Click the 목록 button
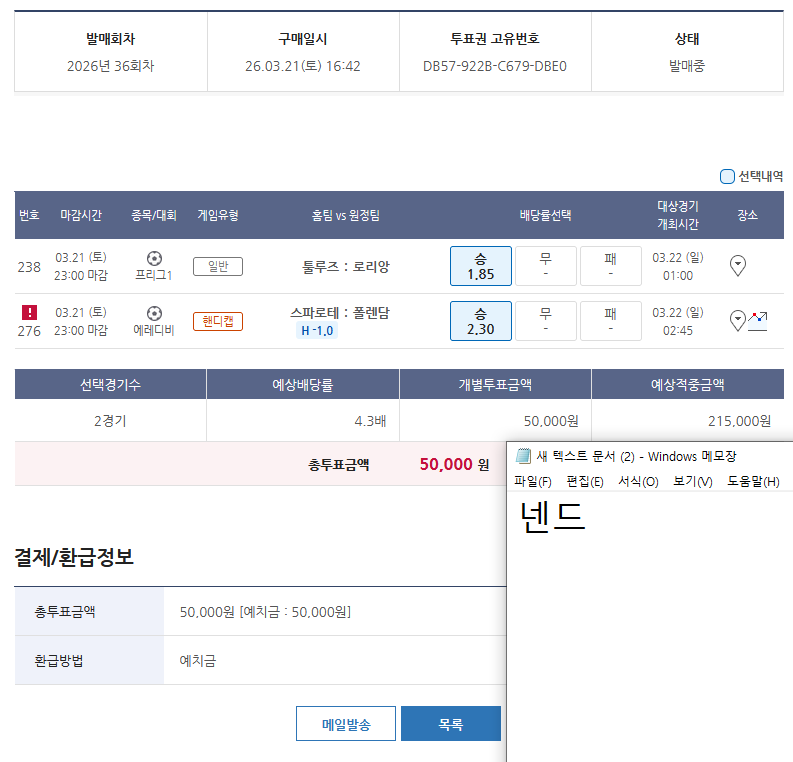 click(451, 724)
